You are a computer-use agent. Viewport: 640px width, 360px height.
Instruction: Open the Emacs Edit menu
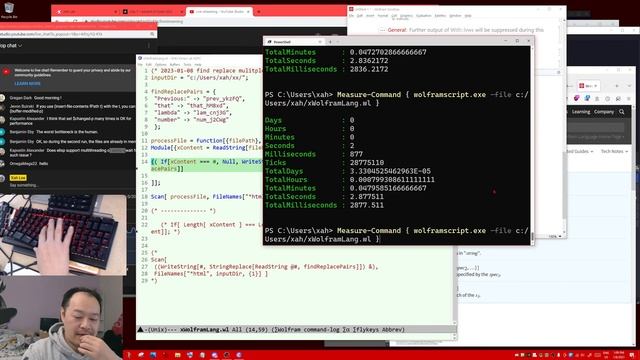point(149,64)
